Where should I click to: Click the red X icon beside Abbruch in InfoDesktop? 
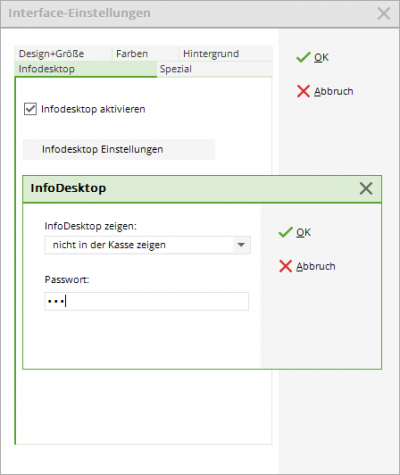click(x=285, y=266)
